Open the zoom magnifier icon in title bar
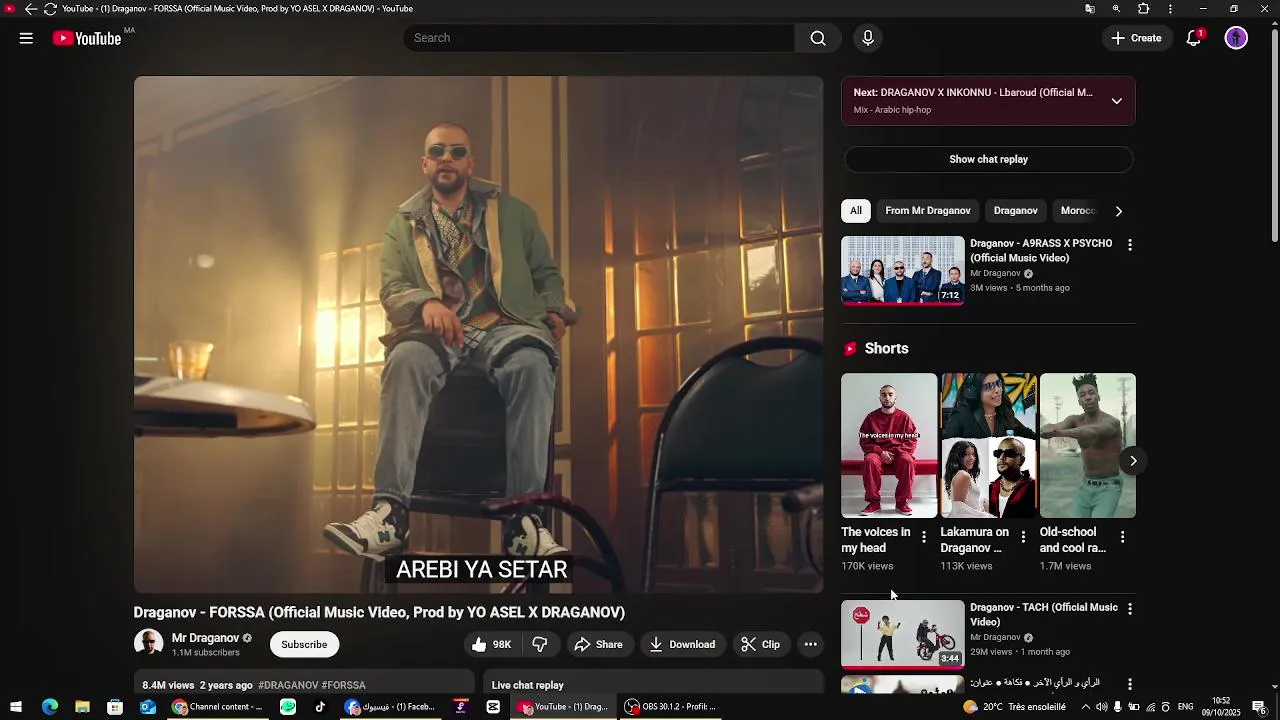 (x=1116, y=9)
